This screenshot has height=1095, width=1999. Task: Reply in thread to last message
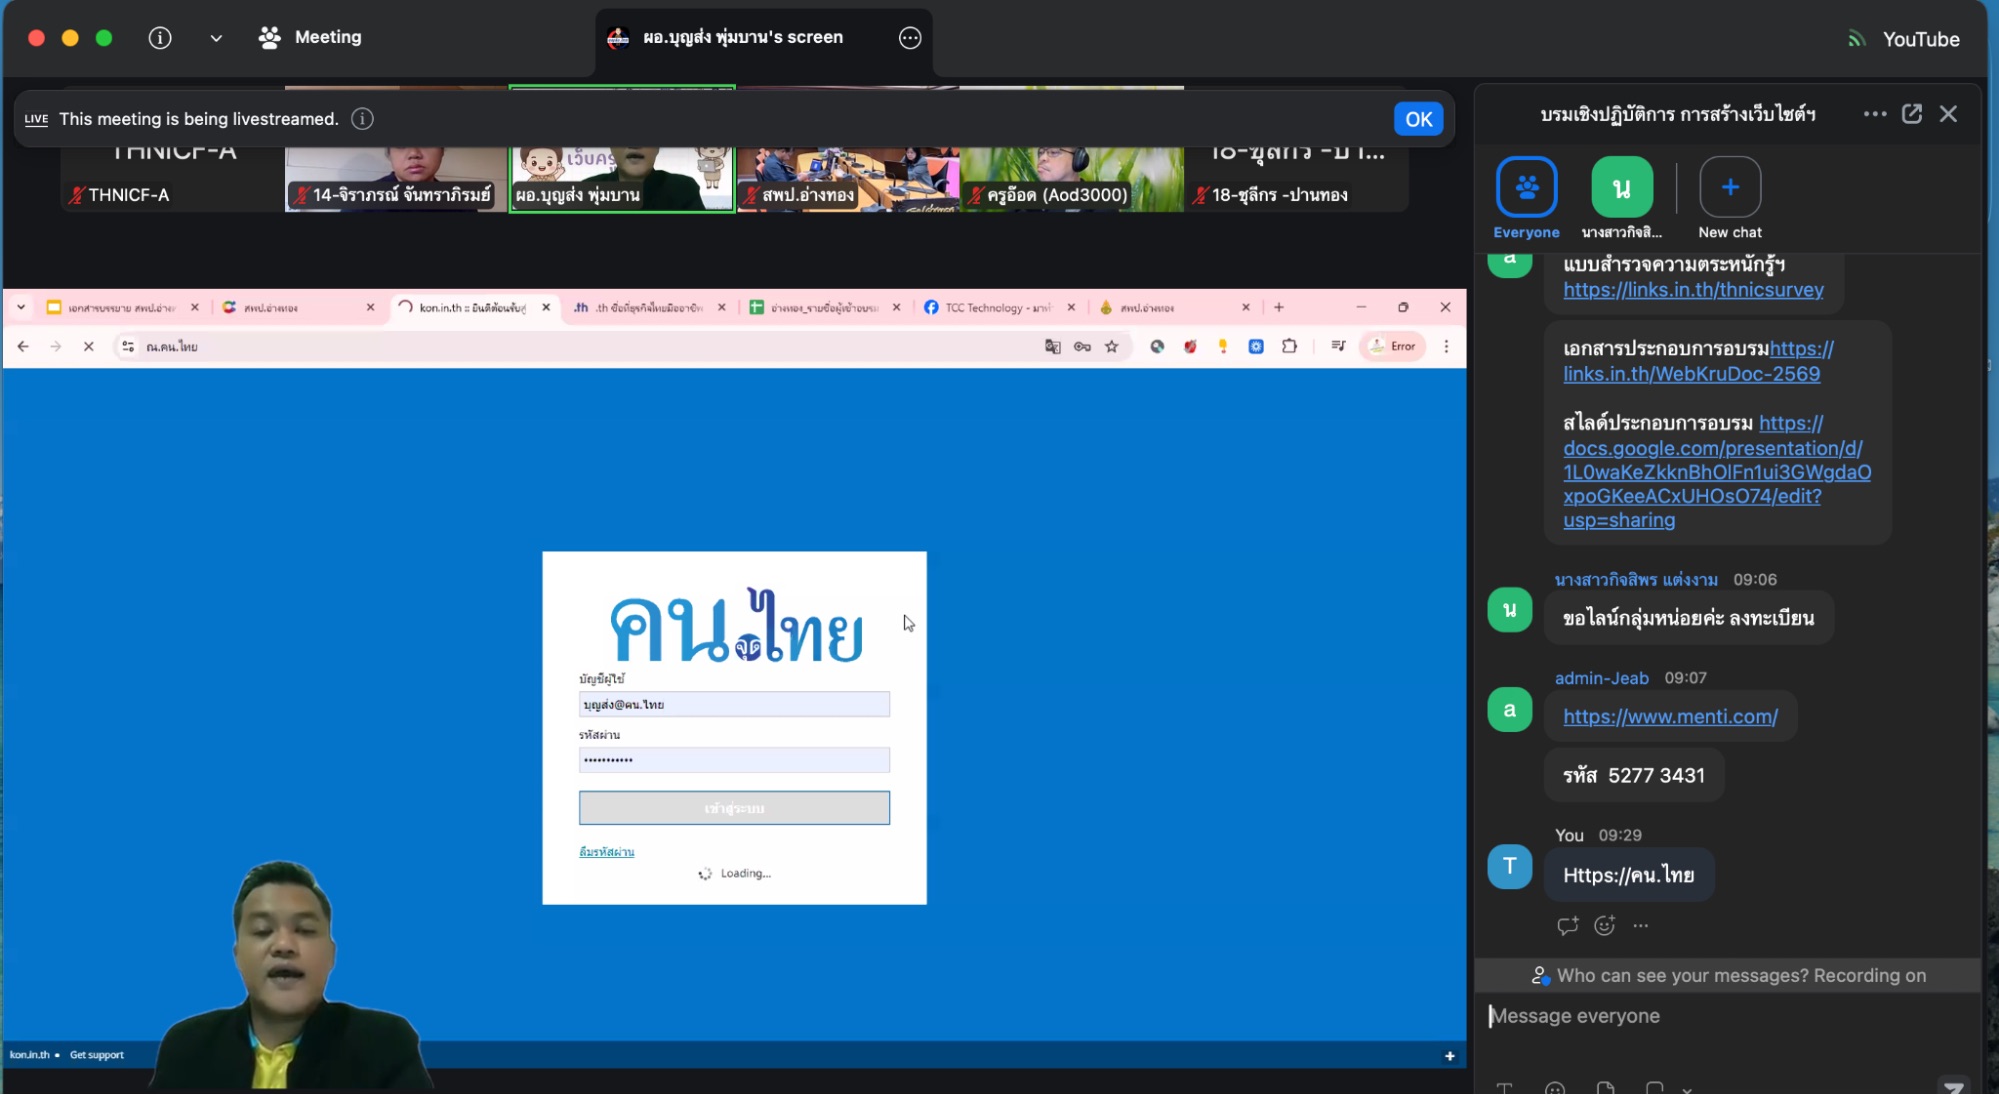[x=1567, y=926]
